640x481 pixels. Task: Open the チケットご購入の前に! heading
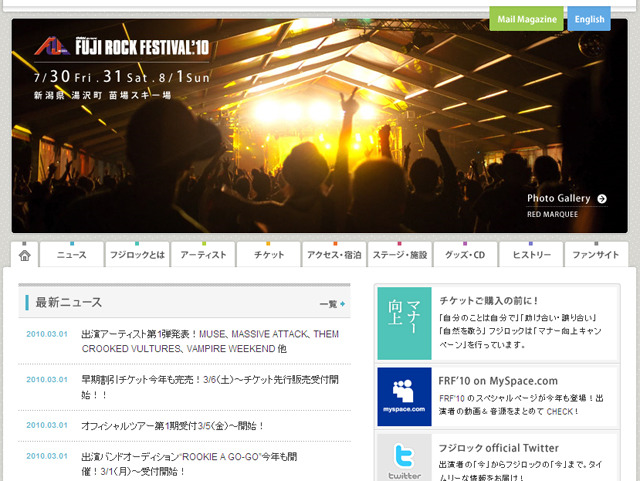coord(489,301)
